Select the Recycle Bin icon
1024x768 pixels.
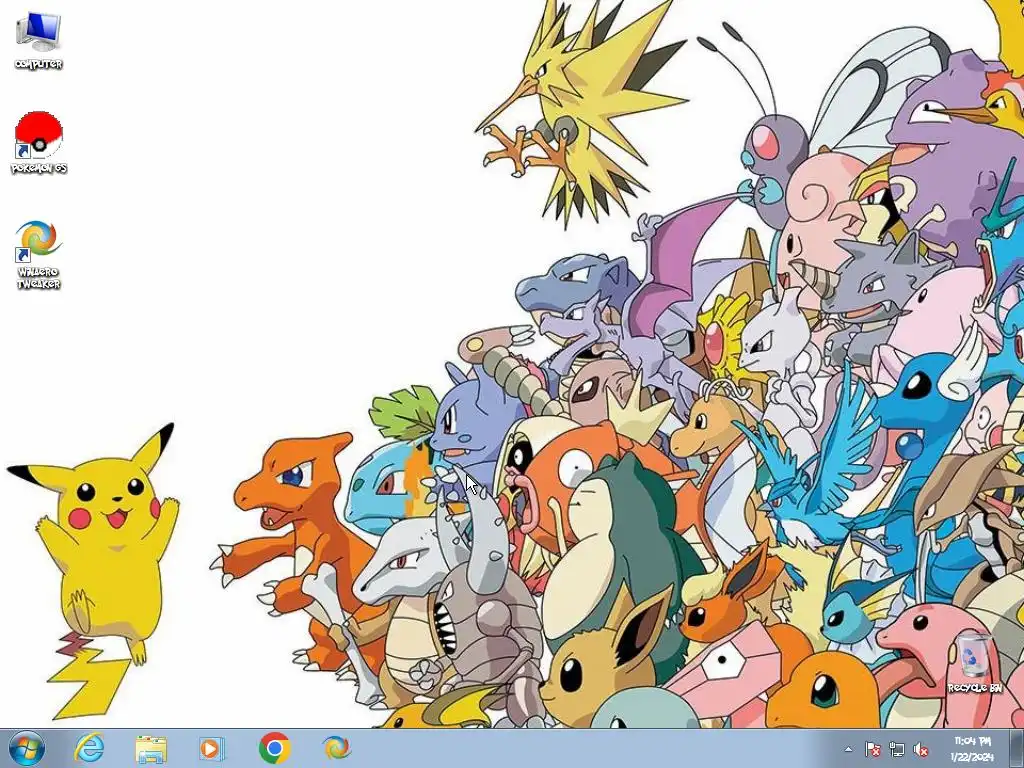pyautogui.click(x=974, y=662)
